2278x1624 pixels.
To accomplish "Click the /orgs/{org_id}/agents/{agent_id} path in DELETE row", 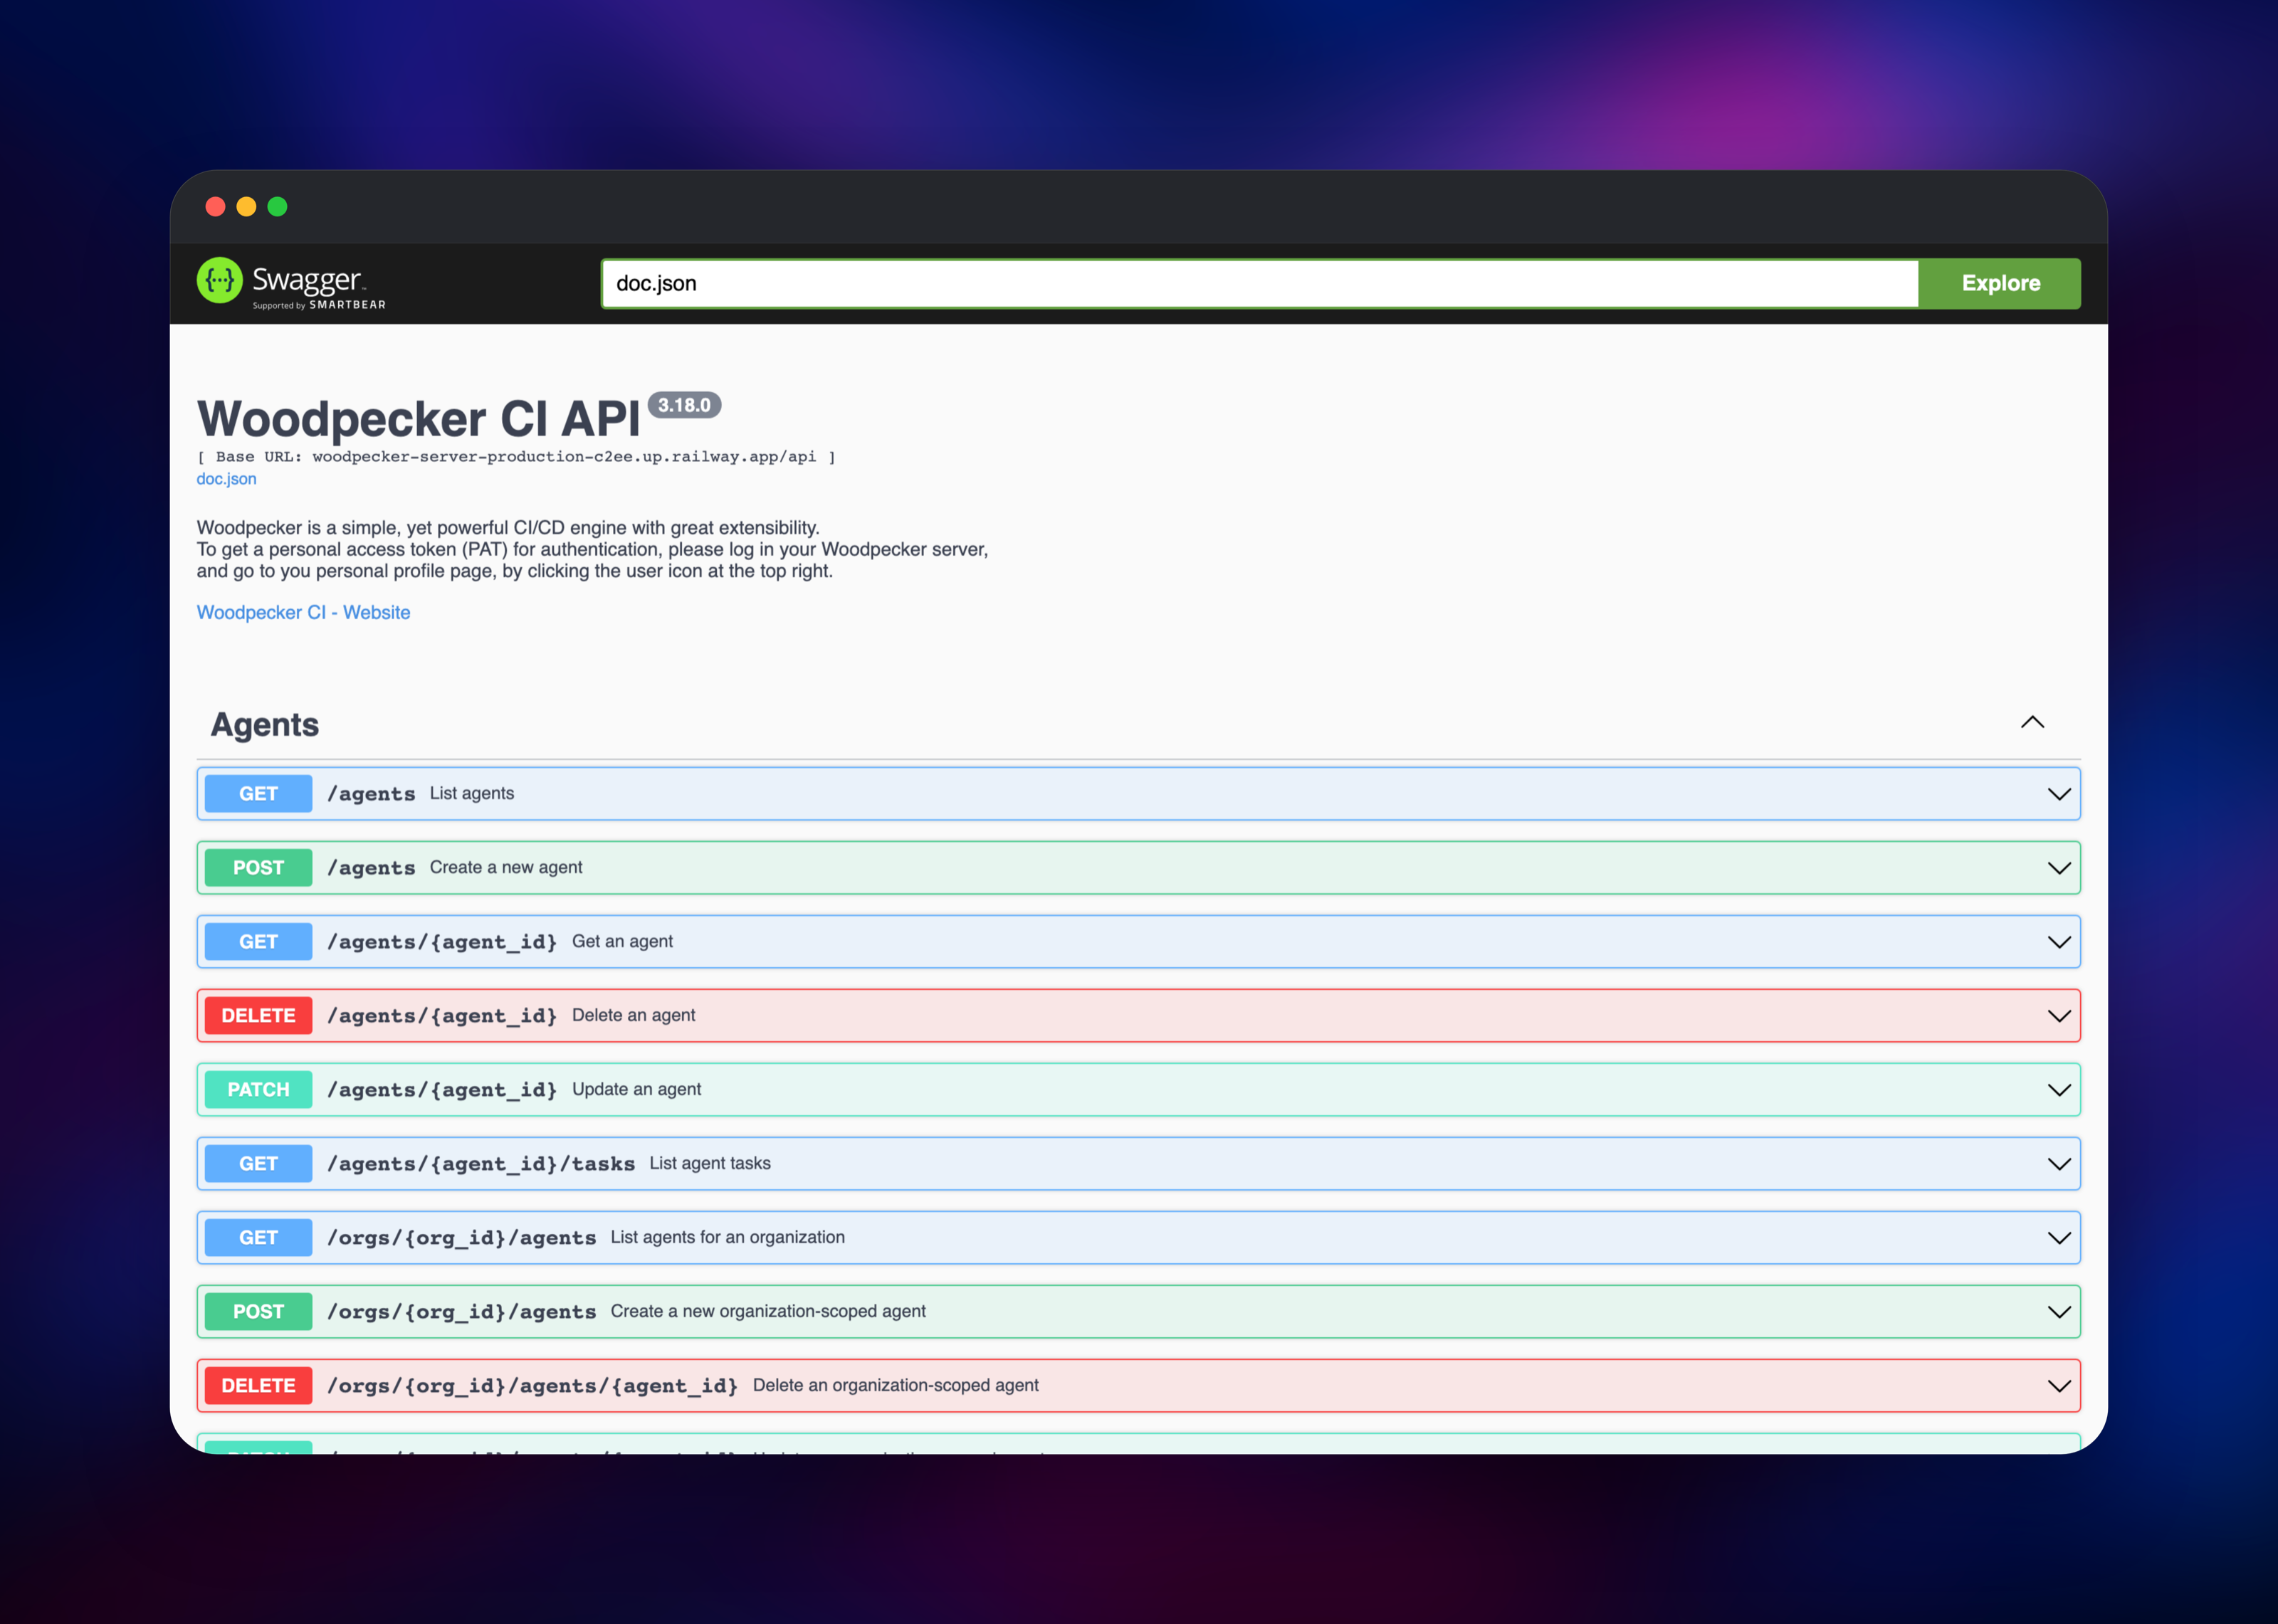I will (533, 1386).
